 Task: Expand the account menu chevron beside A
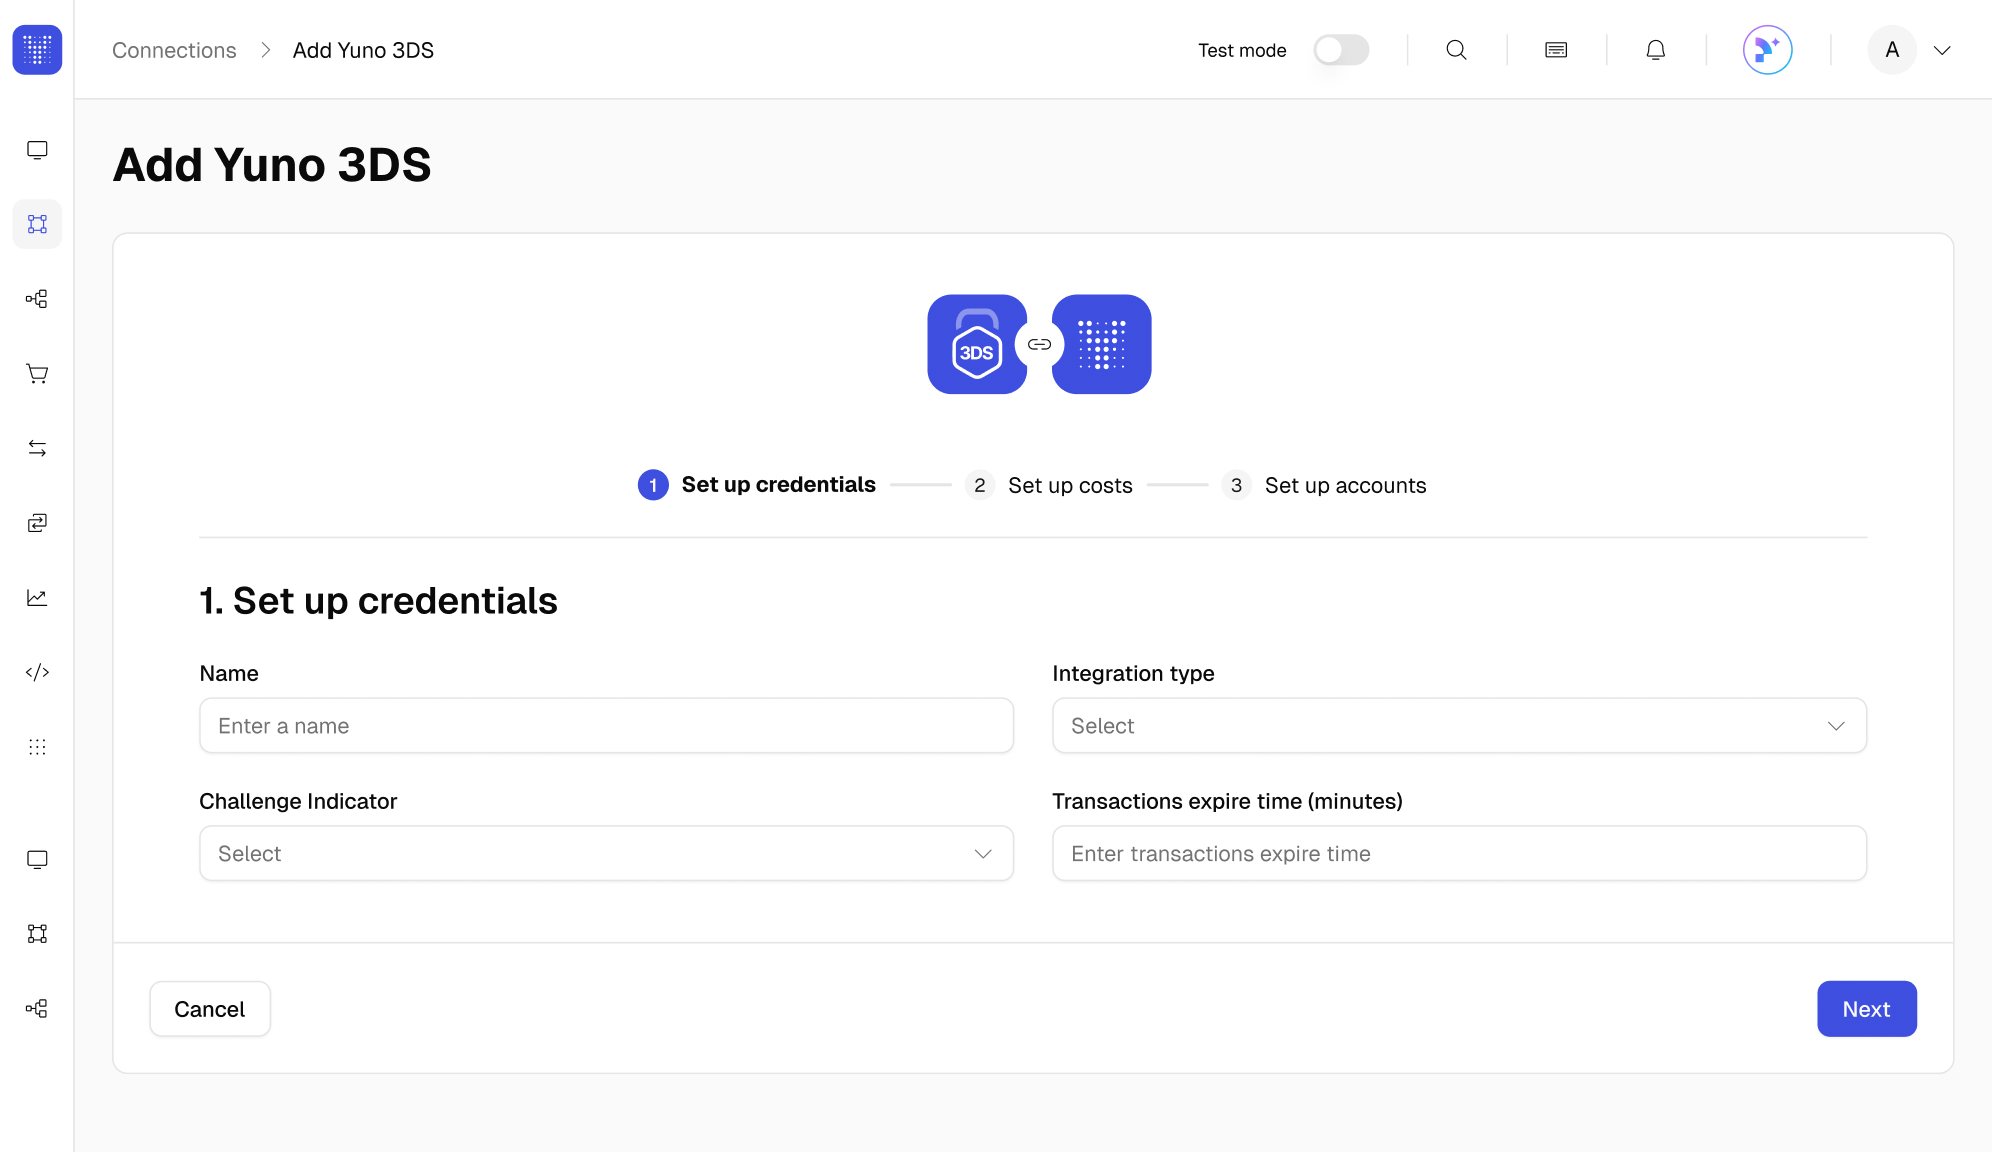point(1941,50)
